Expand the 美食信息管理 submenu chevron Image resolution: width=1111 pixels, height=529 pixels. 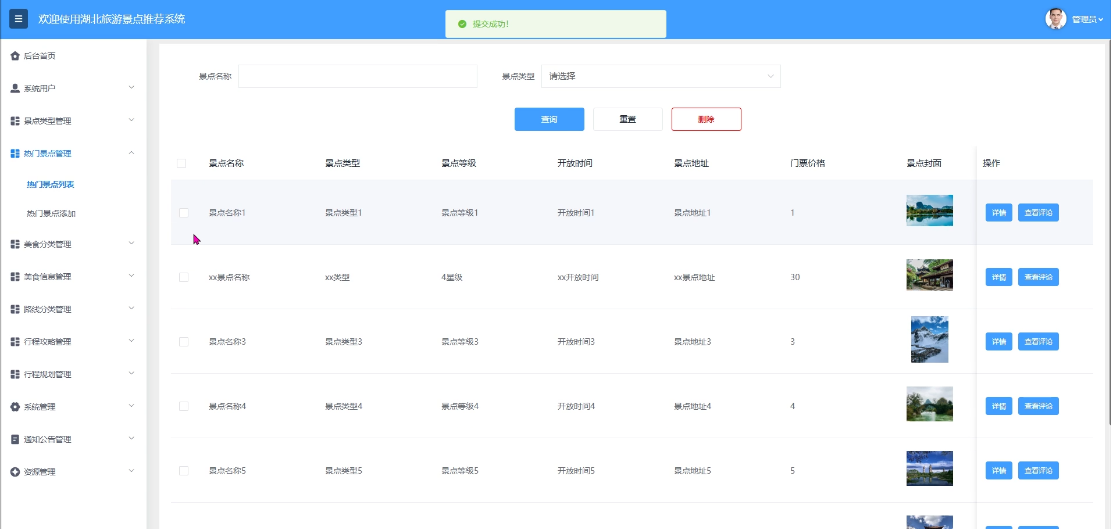click(x=131, y=276)
